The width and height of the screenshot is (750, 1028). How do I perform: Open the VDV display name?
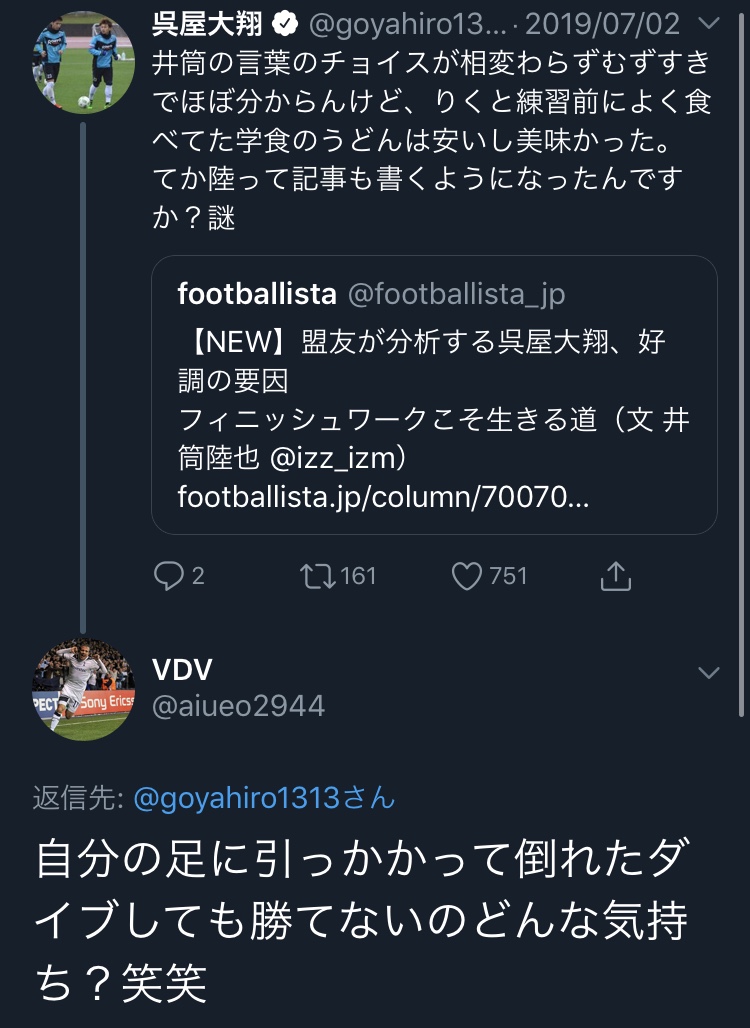pyautogui.click(x=182, y=670)
